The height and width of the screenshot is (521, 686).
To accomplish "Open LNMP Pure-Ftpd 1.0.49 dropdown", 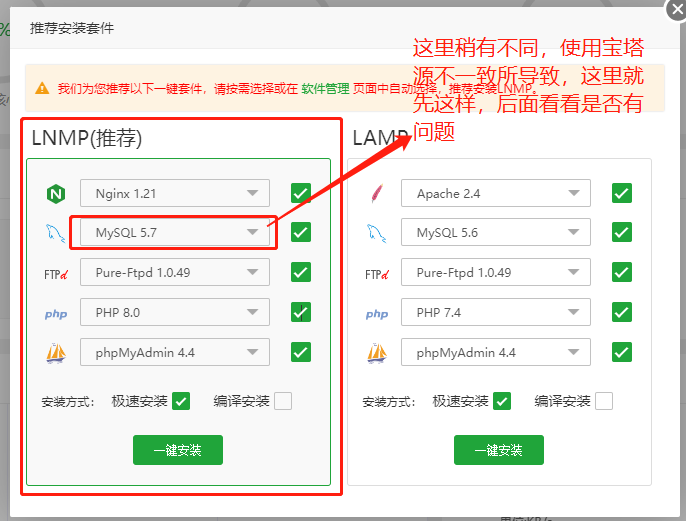I will coord(175,272).
